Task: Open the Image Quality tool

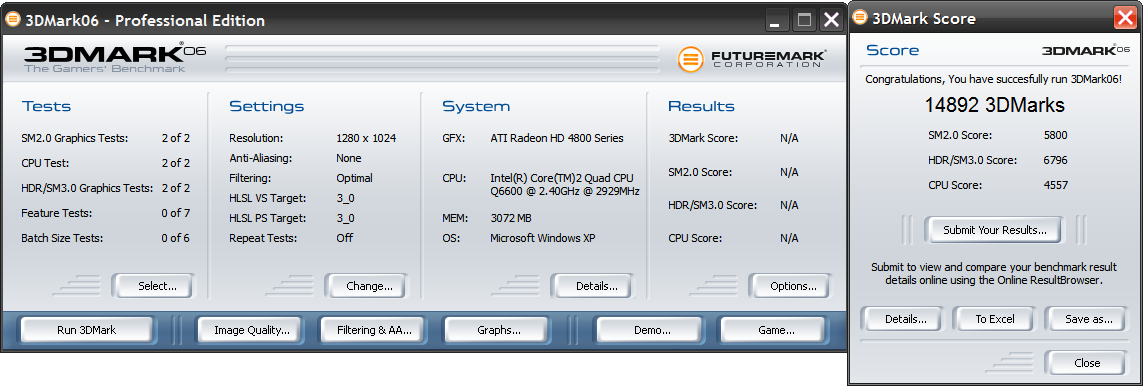Action: [x=251, y=330]
